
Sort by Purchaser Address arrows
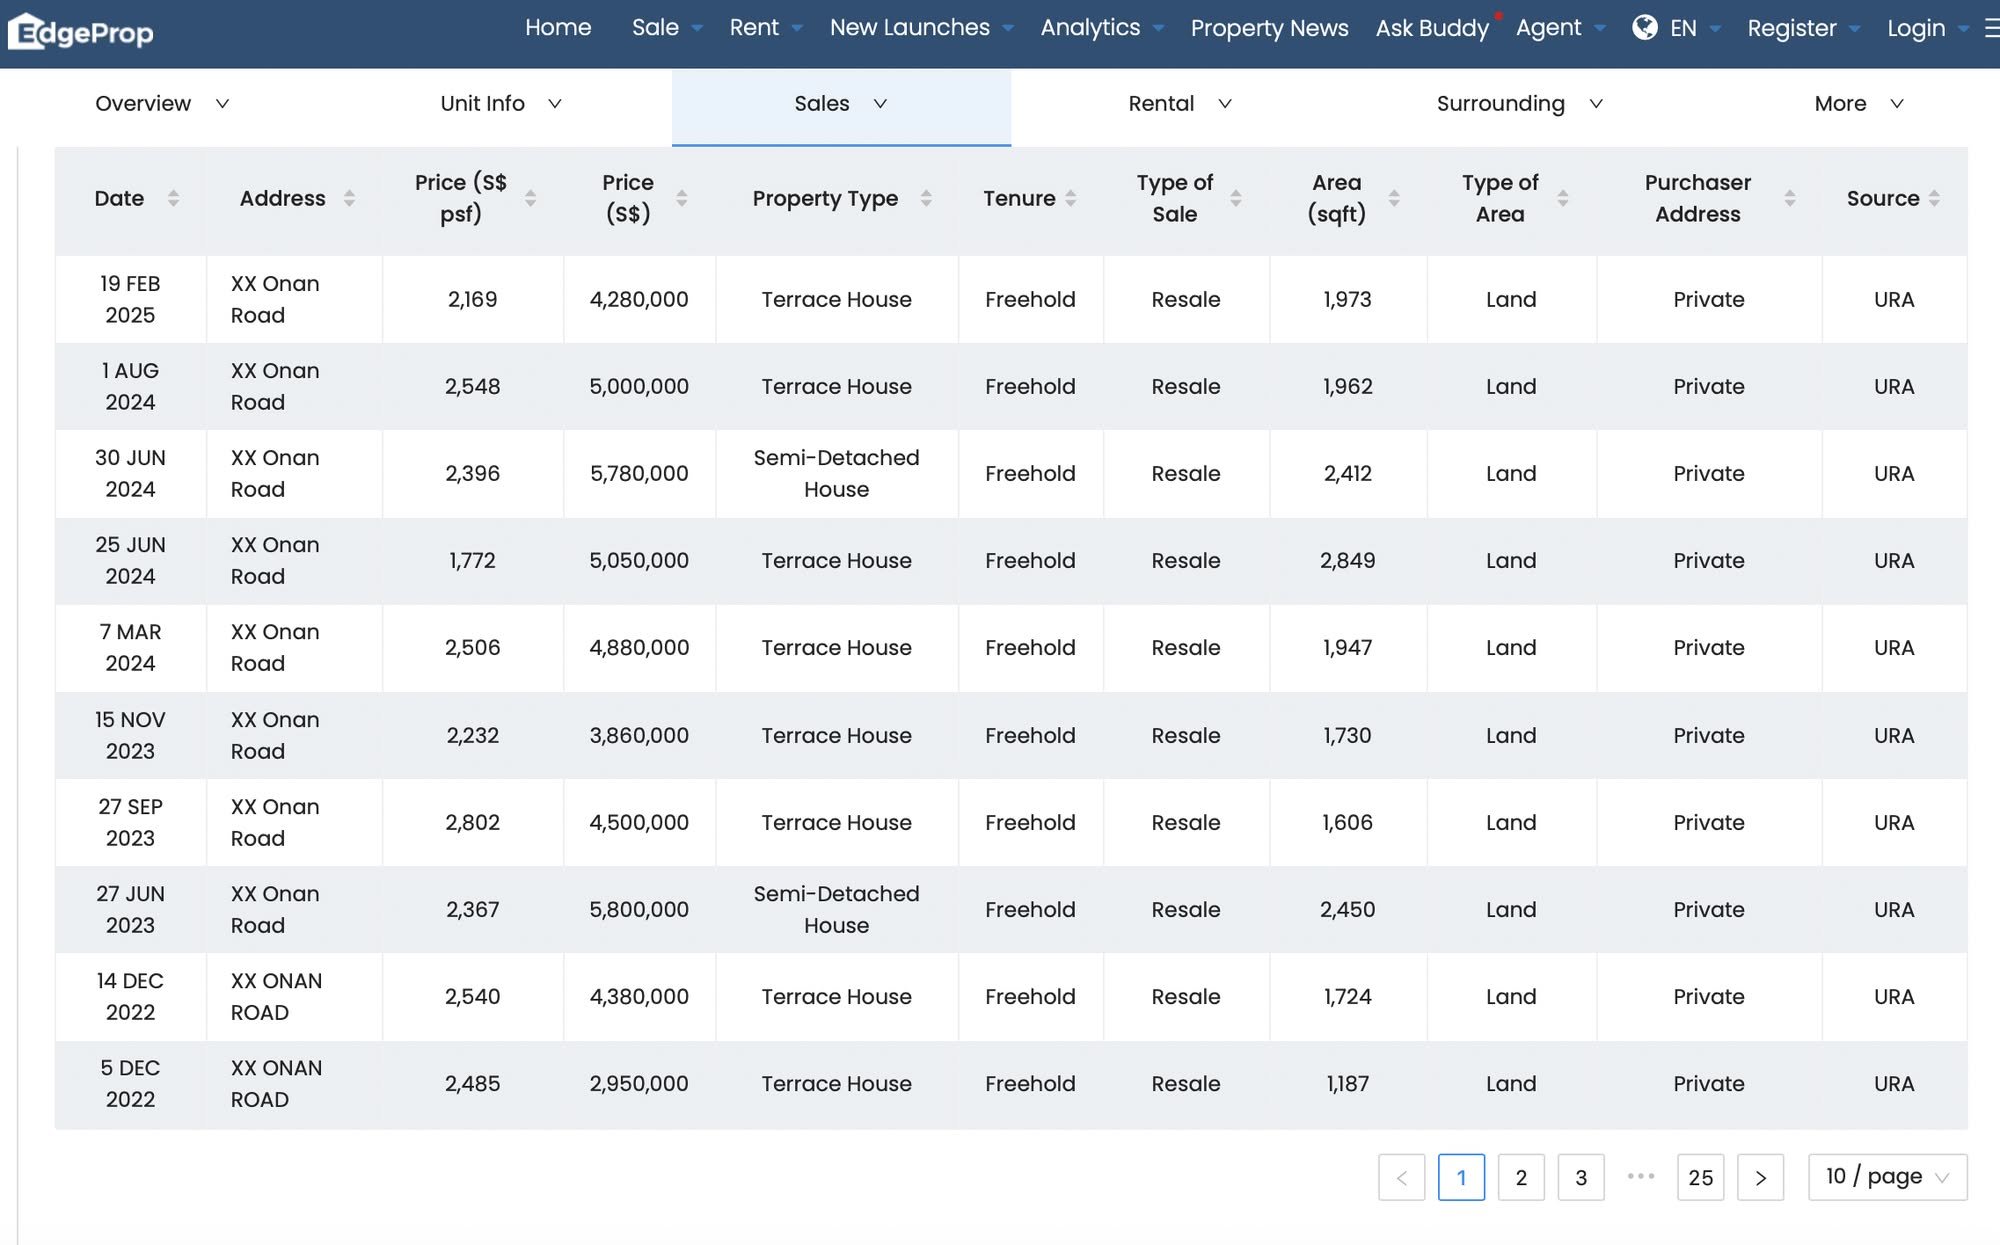(1790, 198)
